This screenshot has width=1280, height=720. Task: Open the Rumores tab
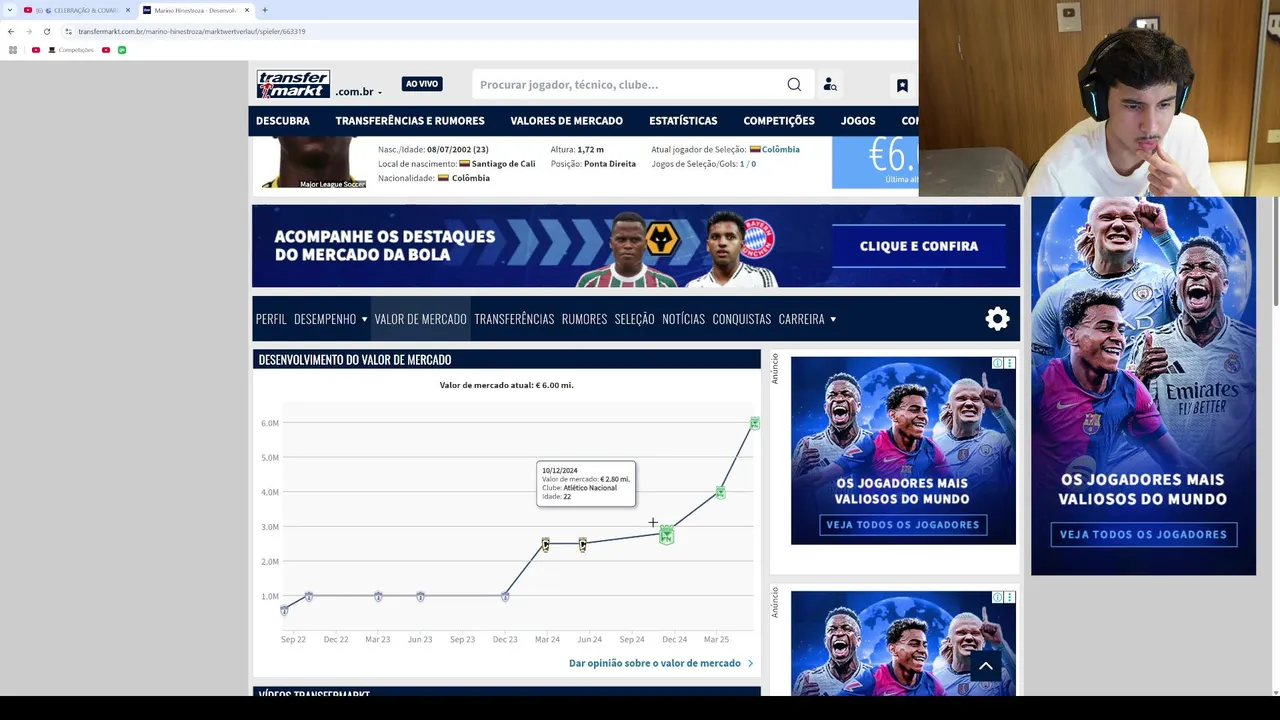(584, 319)
